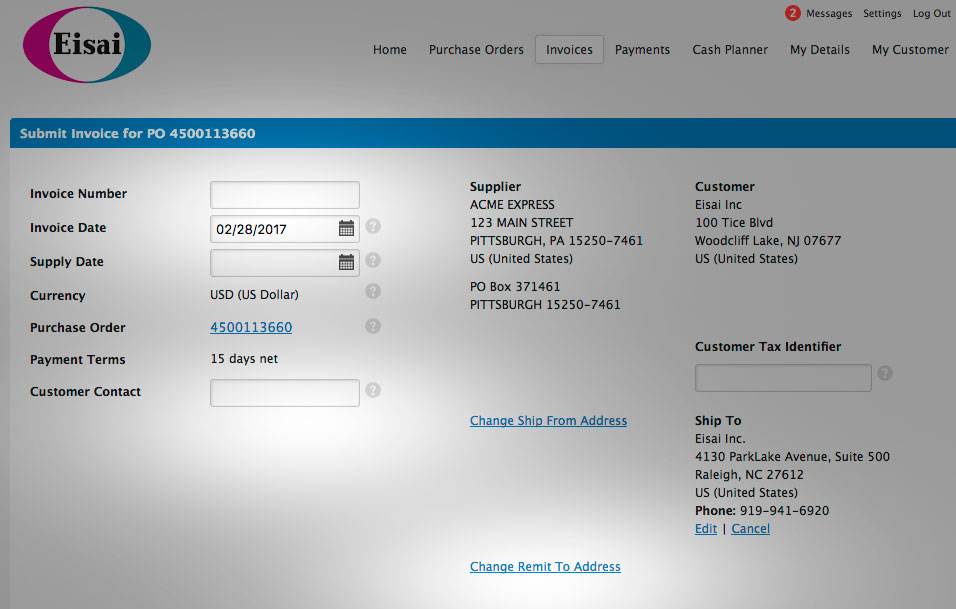Focus the empty Supply Date field
This screenshot has height=609, width=956.
[285, 263]
